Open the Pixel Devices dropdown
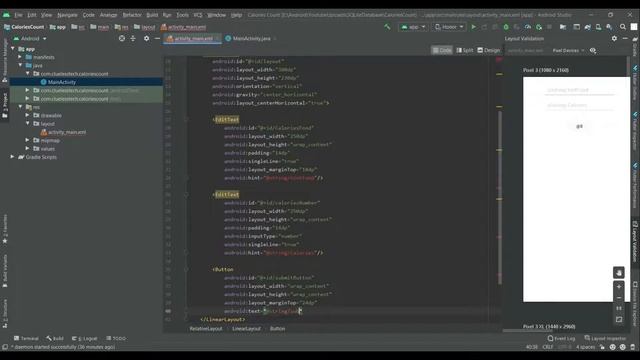Image resolution: width=640 pixels, height=360 pixels. coord(568,51)
